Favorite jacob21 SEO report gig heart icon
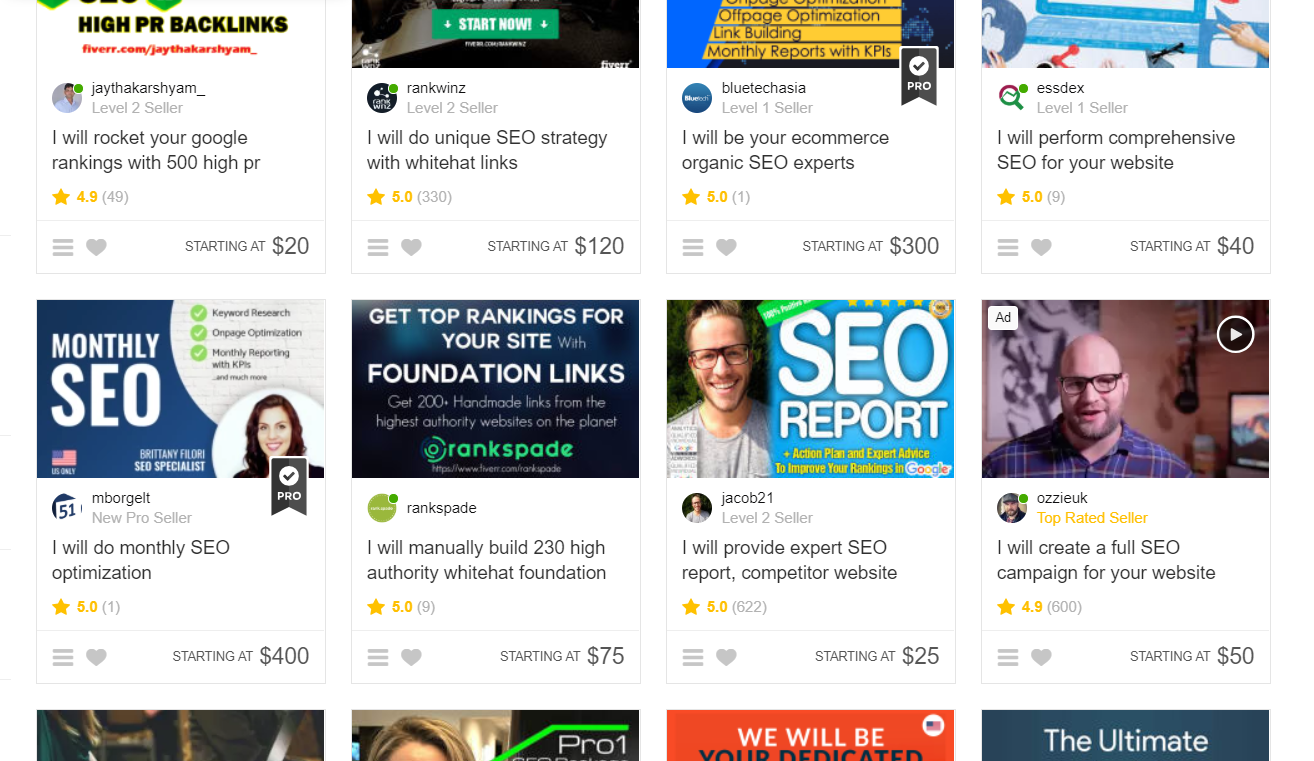 pyautogui.click(x=726, y=657)
